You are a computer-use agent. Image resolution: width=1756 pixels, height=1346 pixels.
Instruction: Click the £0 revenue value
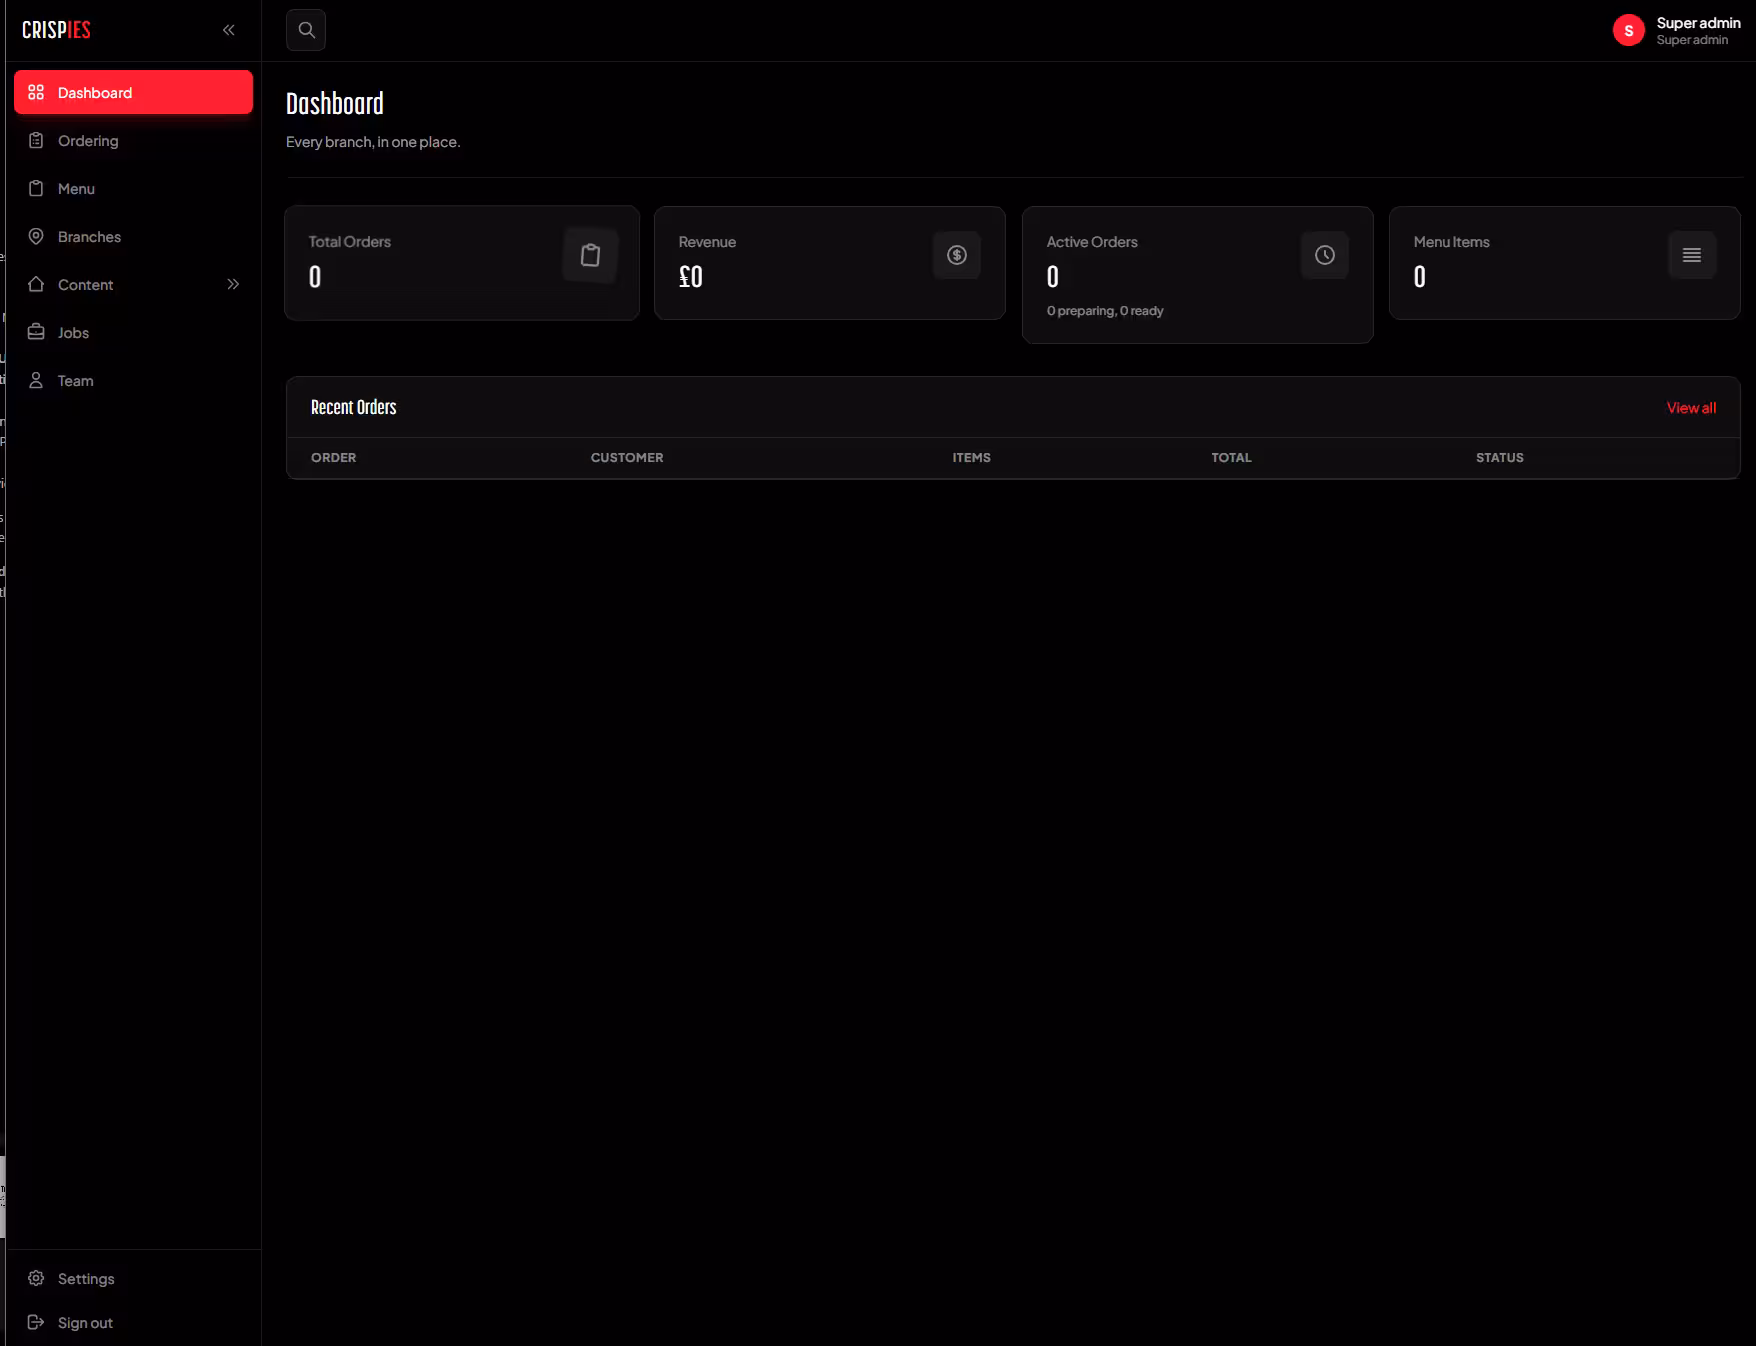[691, 276]
